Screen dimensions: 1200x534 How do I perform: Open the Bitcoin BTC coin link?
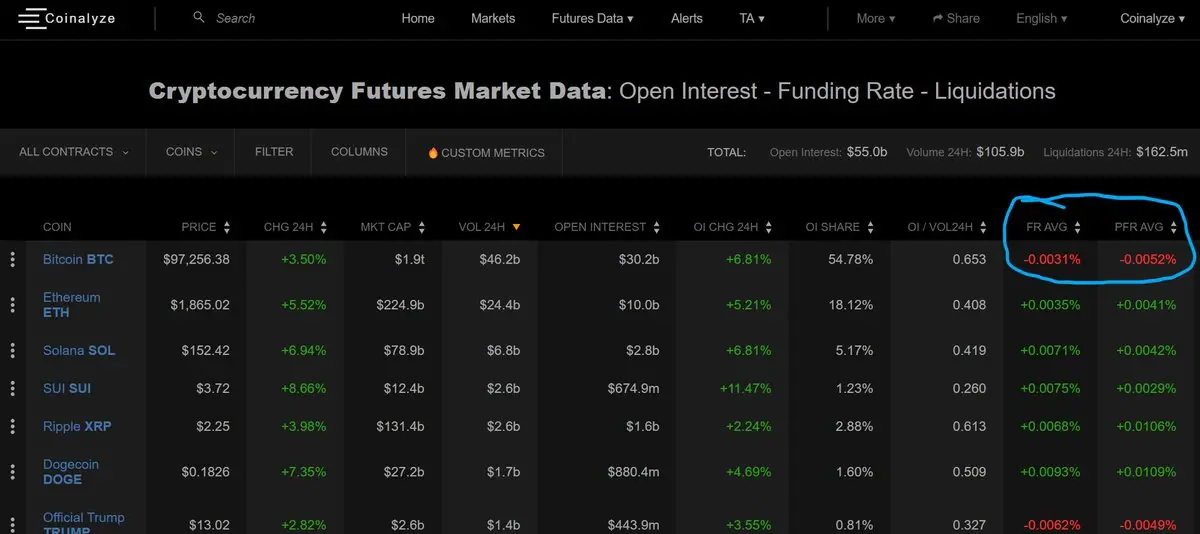tap(78, 259)
